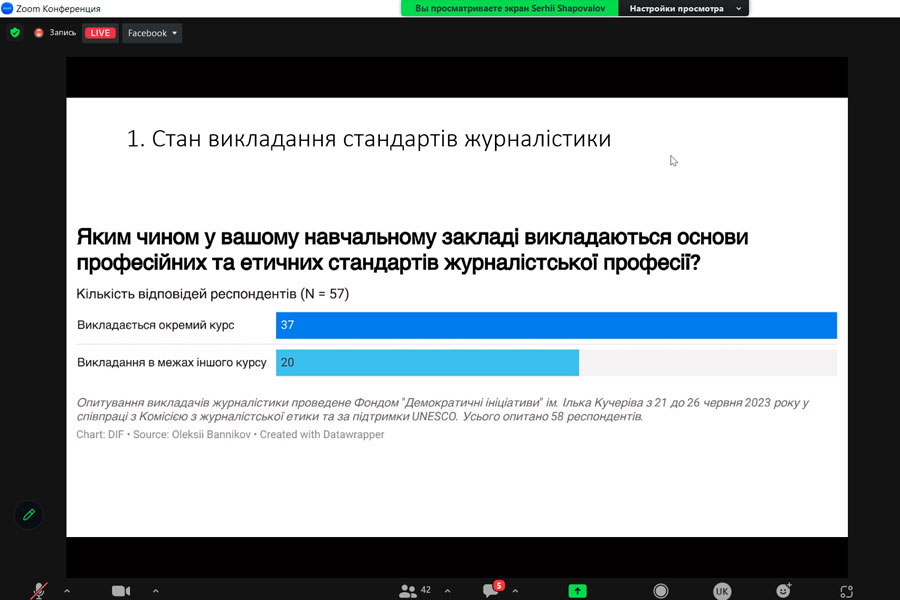Open the reactions smiley icon
Image resolution: width=900 pixels, height=600 pixels.
tap(783, 590)
